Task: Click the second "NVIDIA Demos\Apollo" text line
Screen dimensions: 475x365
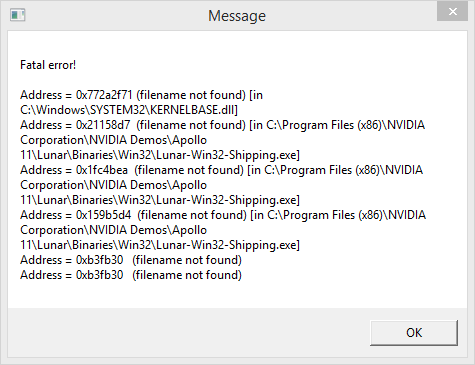Action: 114,185
